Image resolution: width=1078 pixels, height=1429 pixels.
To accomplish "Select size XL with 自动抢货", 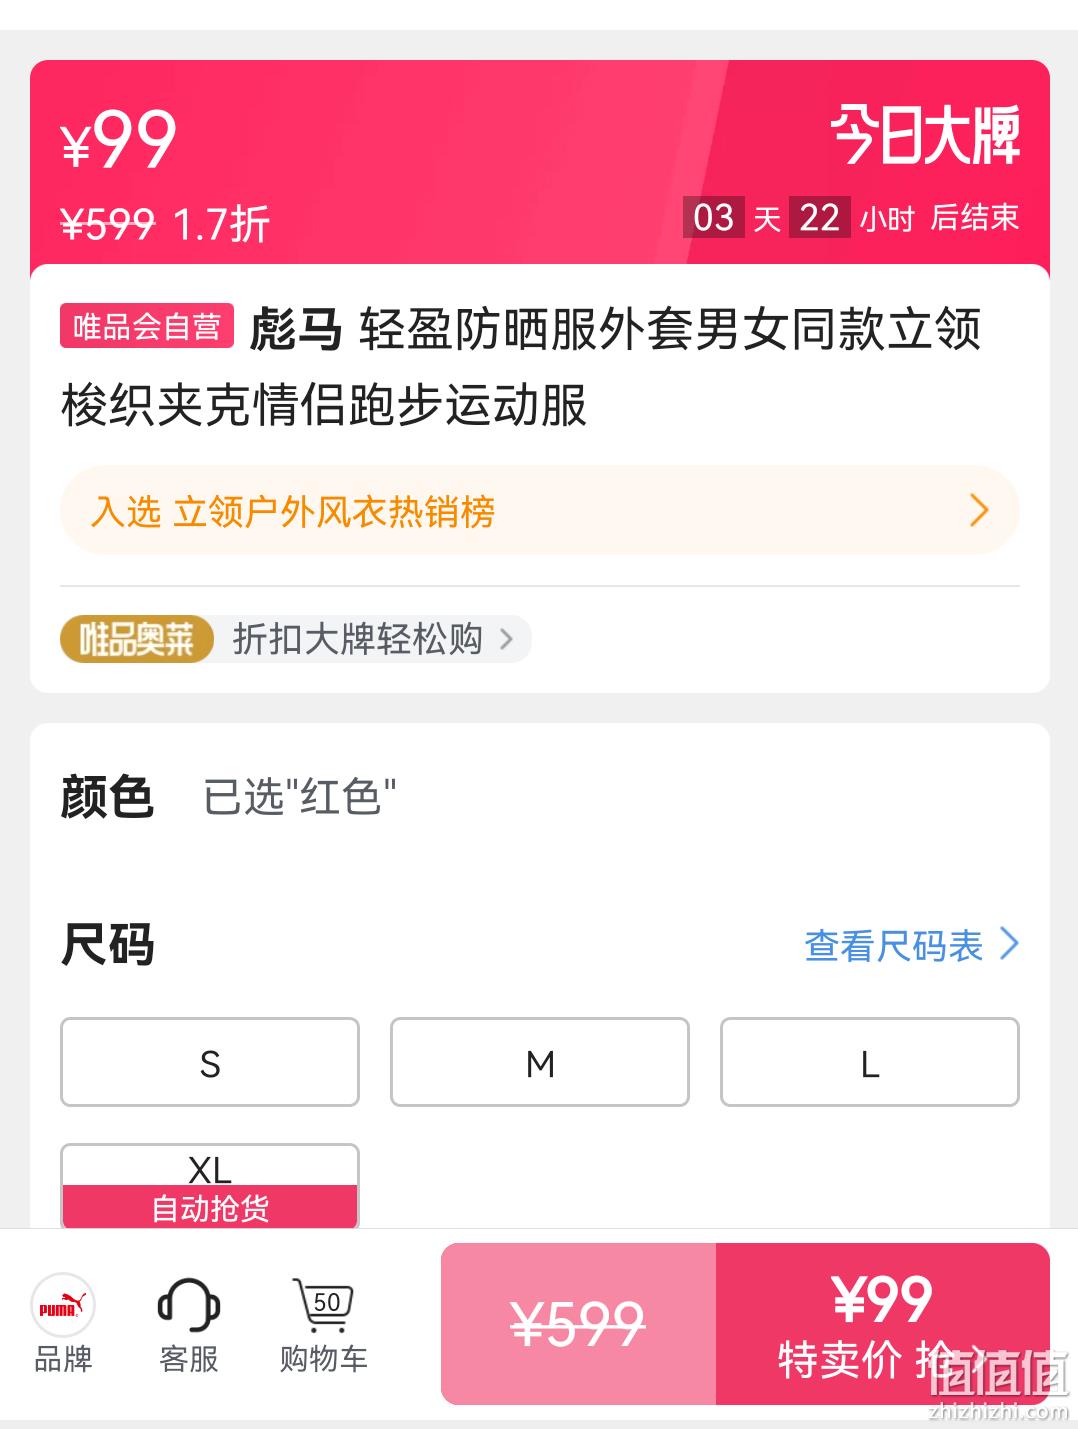I will [210, 1187].
